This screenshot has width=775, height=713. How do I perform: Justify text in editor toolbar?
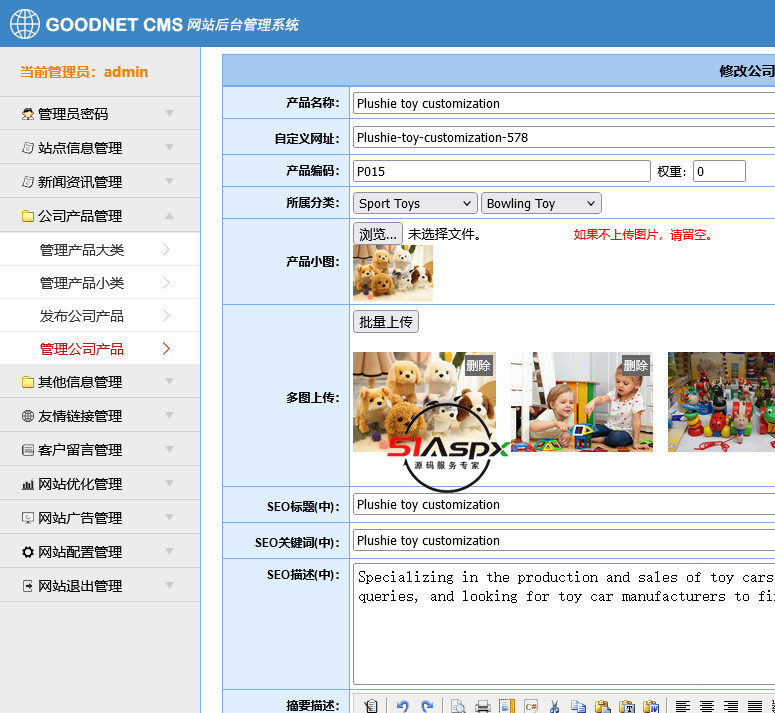pyautogui.click(x=755, y=706)
